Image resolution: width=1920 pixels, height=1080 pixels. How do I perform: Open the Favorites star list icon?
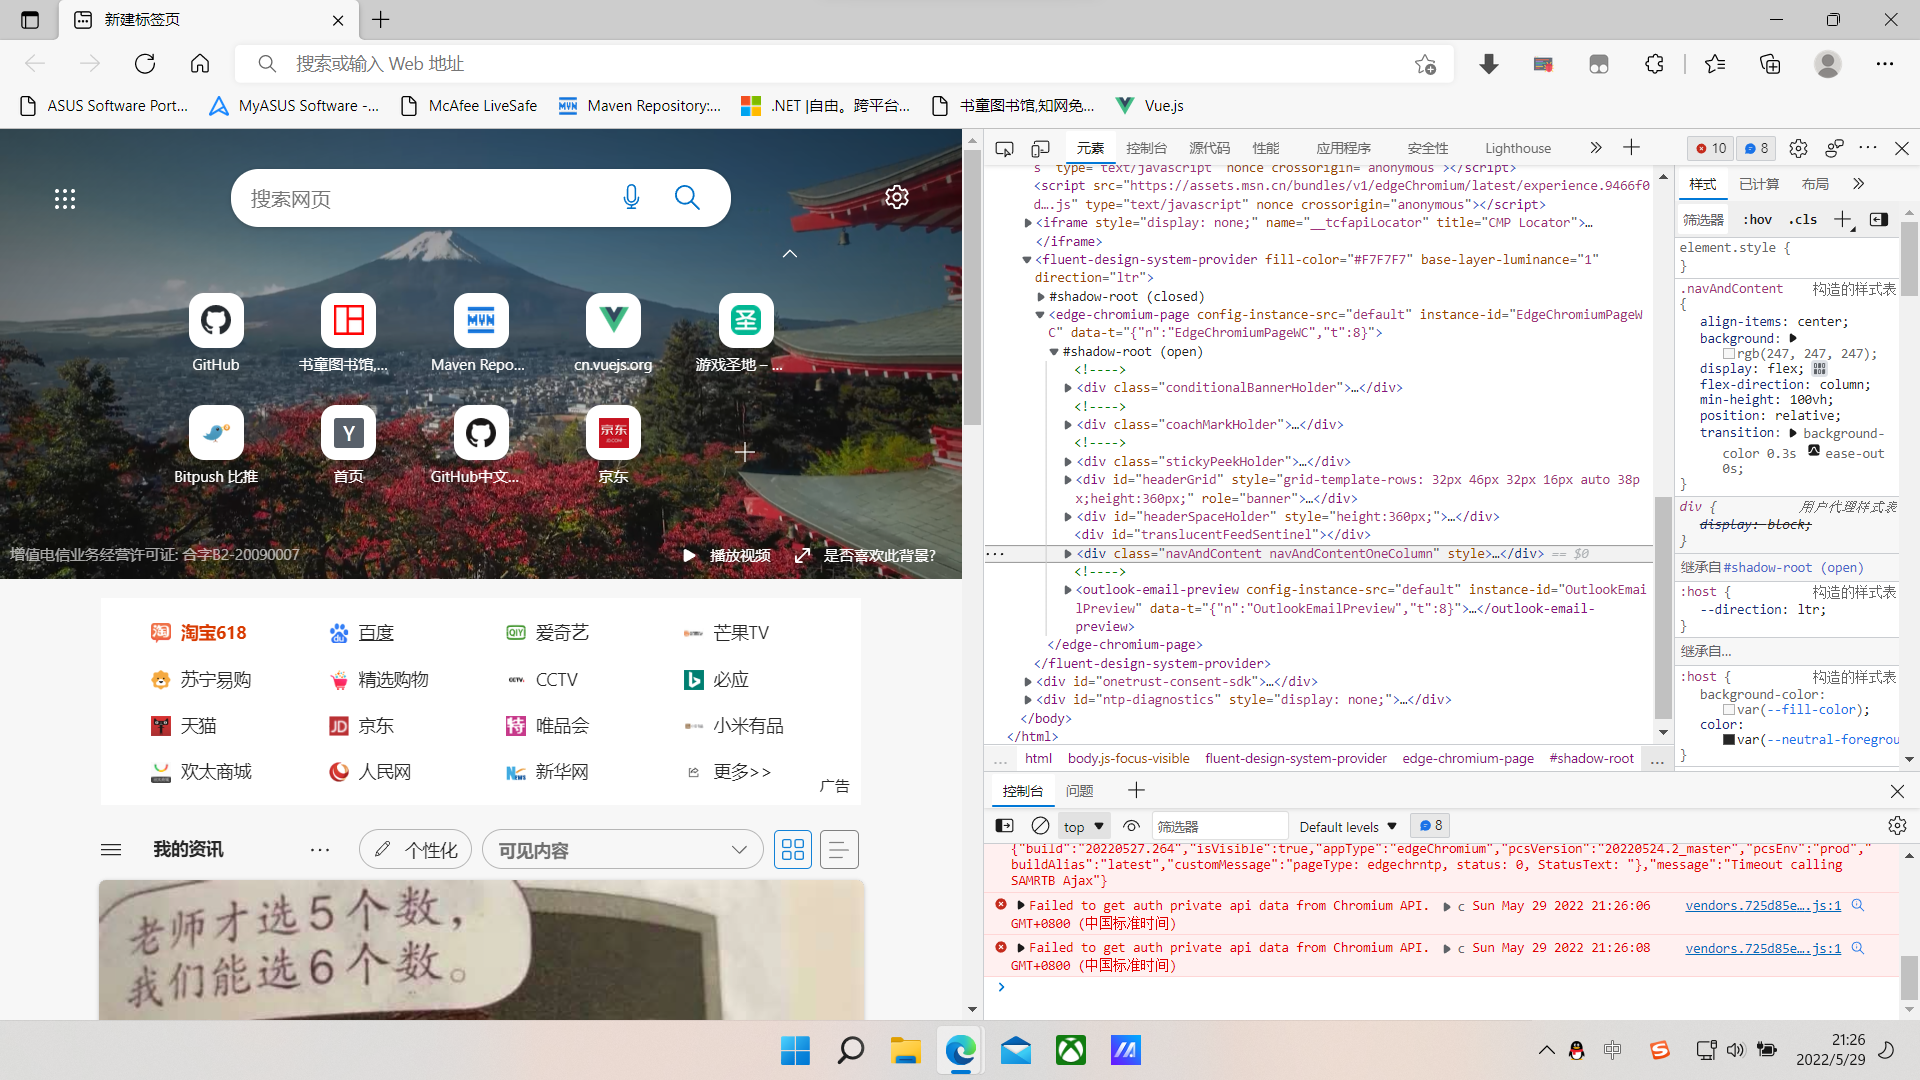tap(1715, 64)
